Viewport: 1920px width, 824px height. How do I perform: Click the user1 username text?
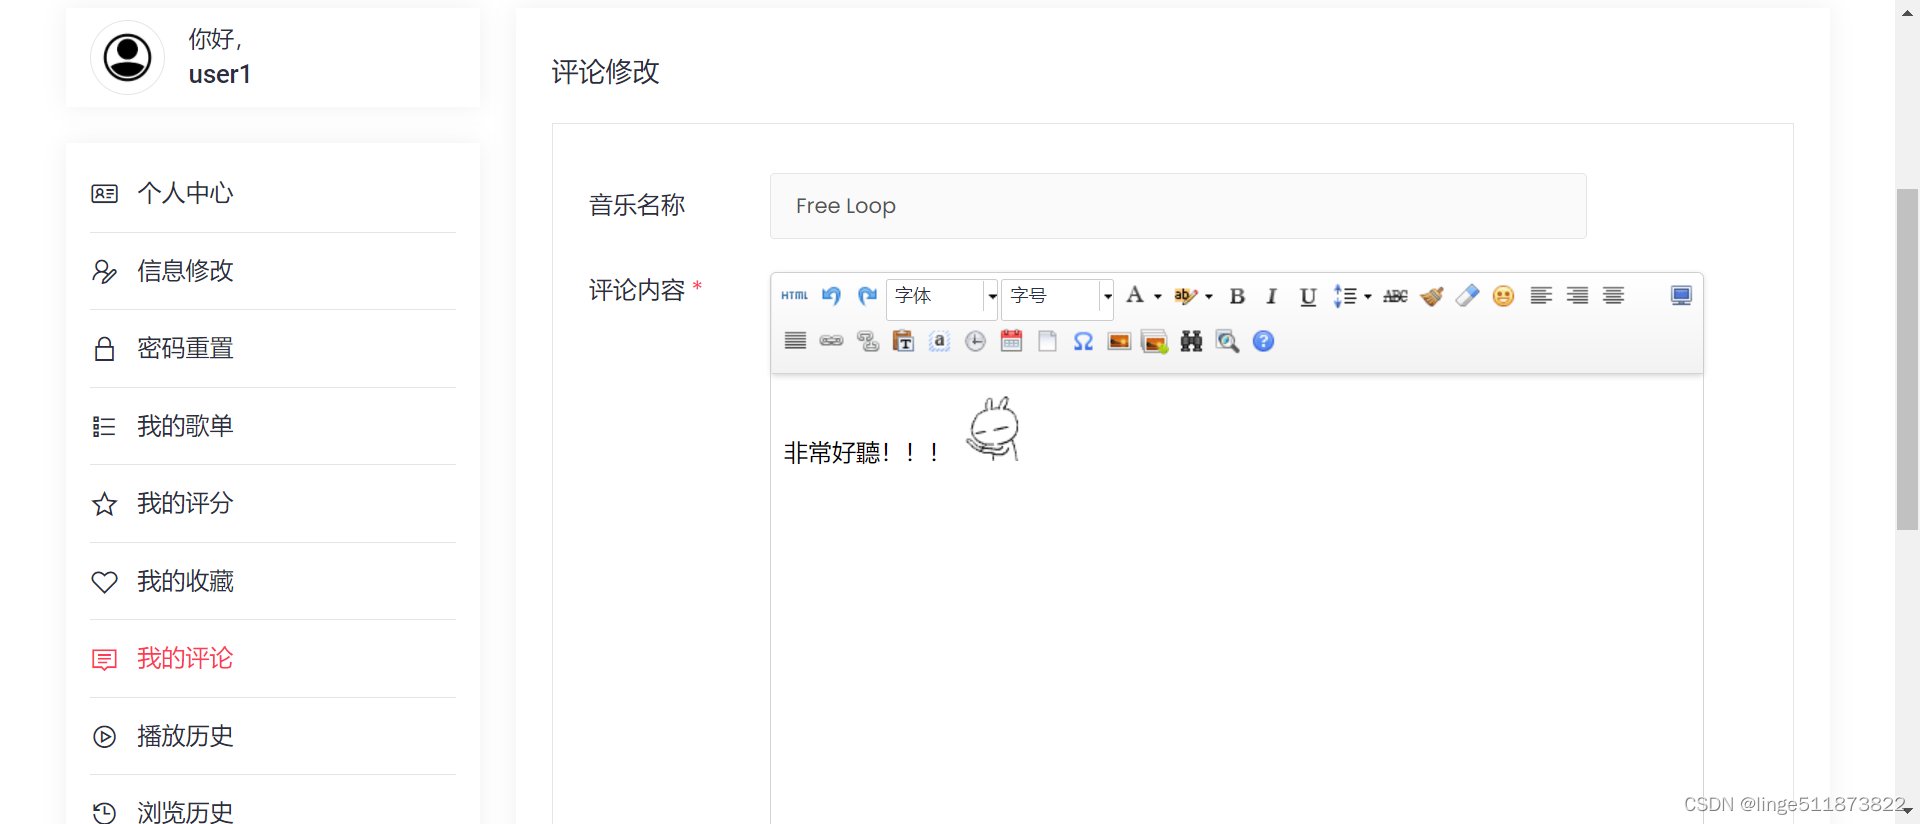click(220, 74)
